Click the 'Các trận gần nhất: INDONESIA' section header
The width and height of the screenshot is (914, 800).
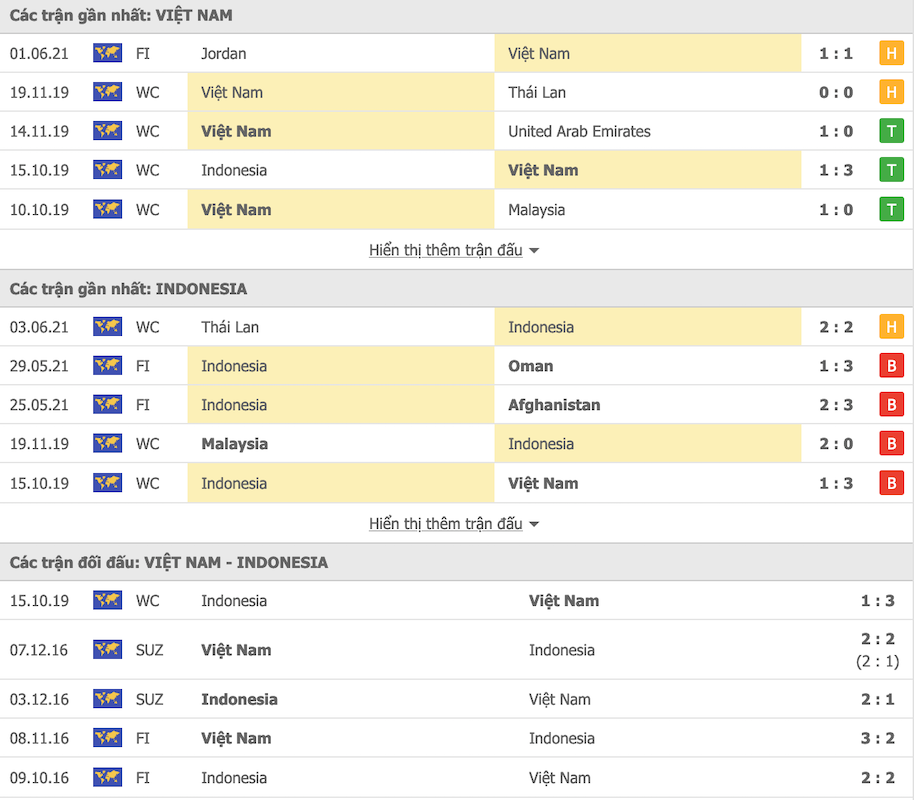(x=129, y=289)
